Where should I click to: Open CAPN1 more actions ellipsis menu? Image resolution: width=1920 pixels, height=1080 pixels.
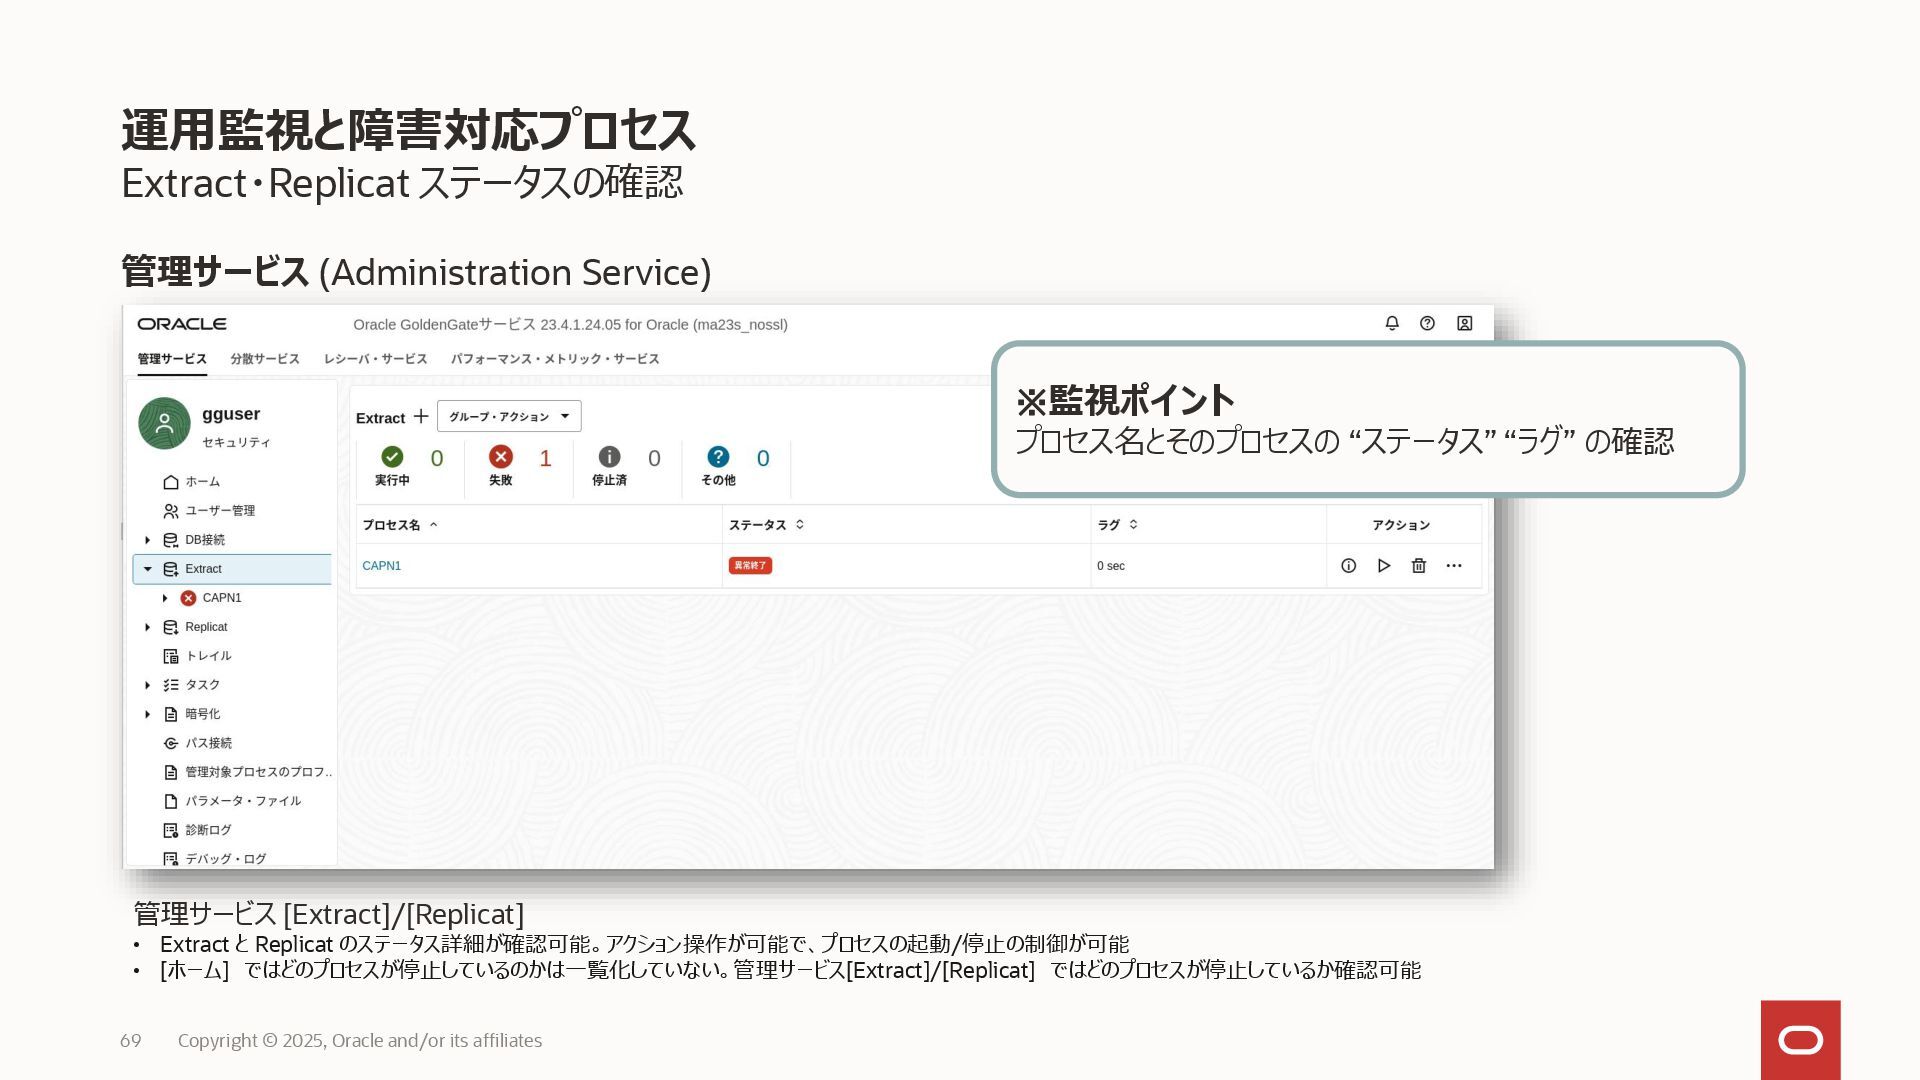tap(1454, 566)
